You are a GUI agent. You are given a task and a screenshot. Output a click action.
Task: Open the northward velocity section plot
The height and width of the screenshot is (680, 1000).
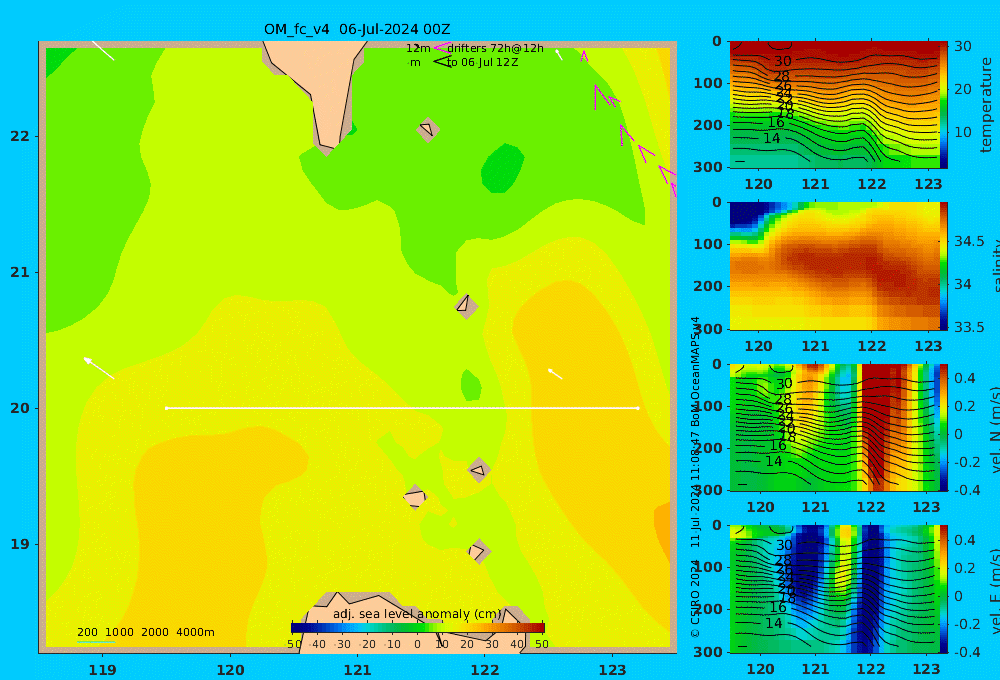point(834,427)
